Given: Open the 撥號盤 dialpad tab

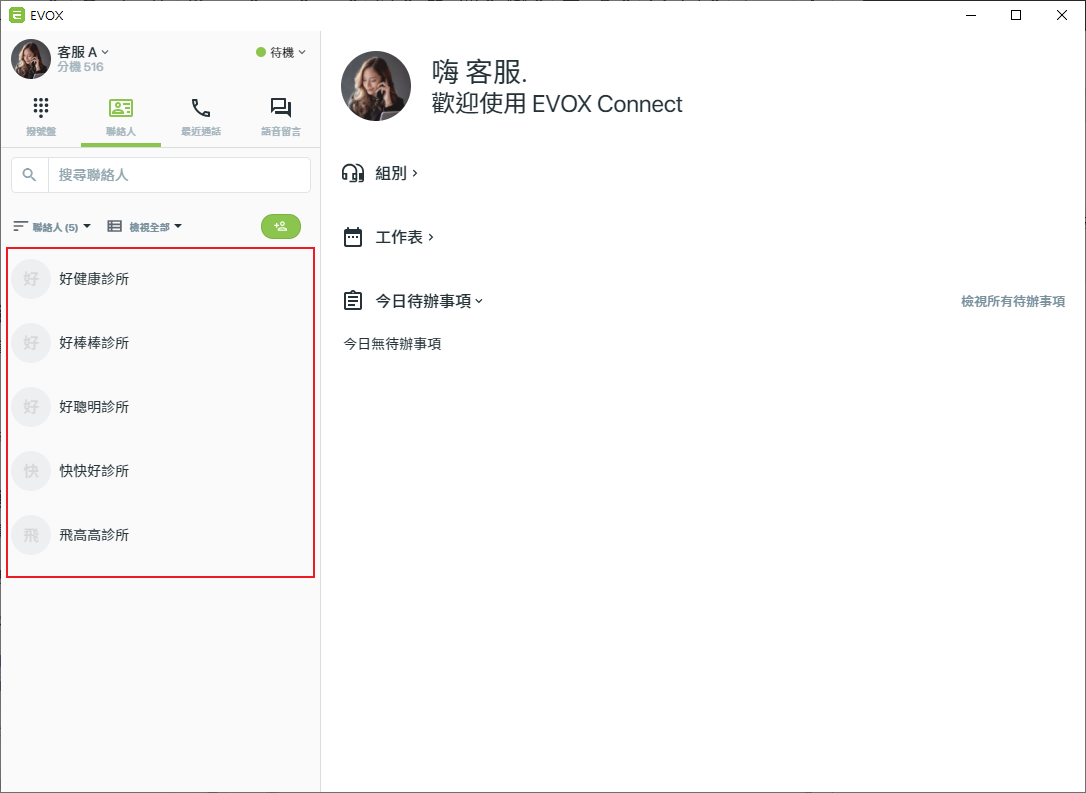Looking at the screenshot, I should pos(41,117).
